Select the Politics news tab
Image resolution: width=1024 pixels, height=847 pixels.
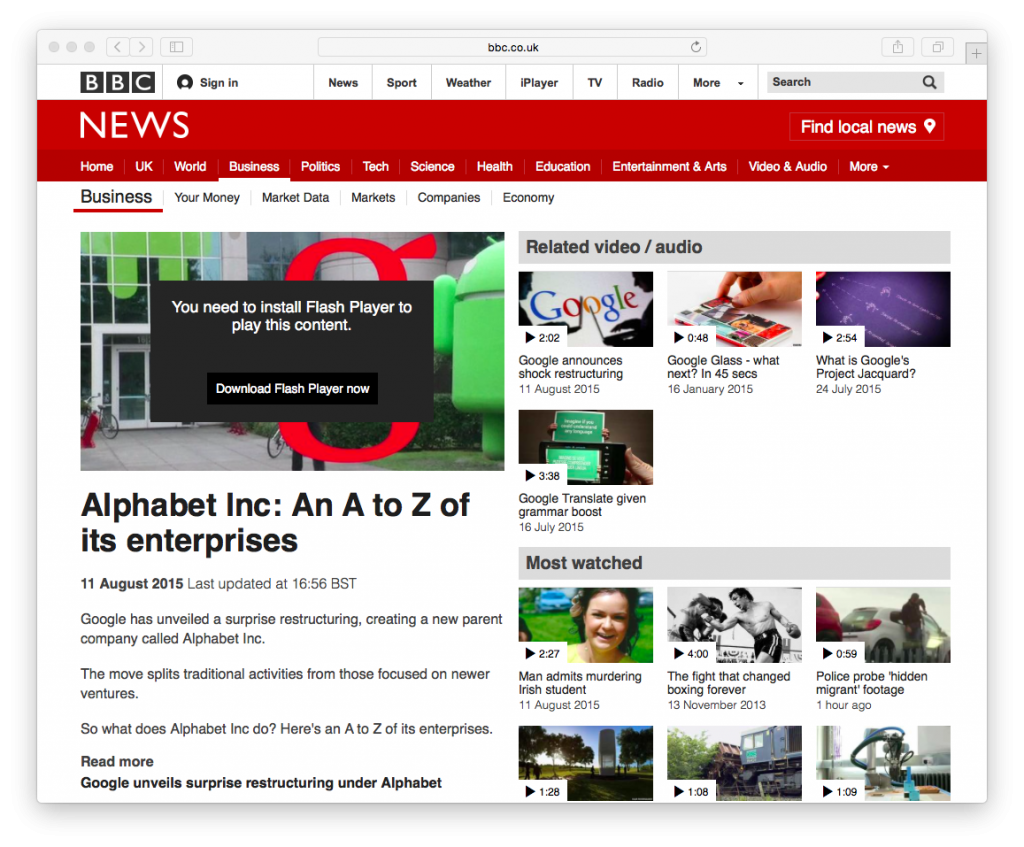pos(320,167)
